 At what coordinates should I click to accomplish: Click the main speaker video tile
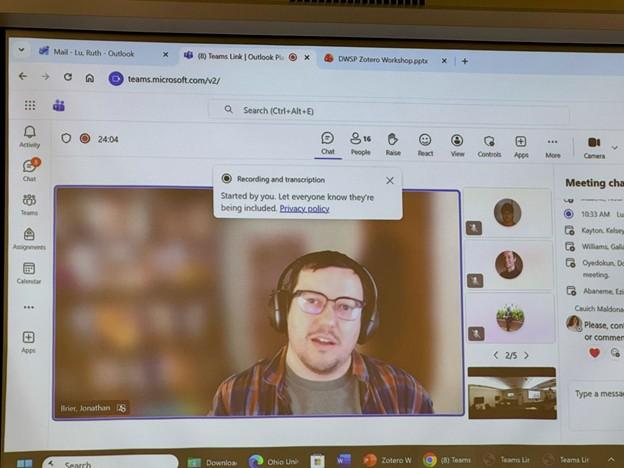pos(258,302)
